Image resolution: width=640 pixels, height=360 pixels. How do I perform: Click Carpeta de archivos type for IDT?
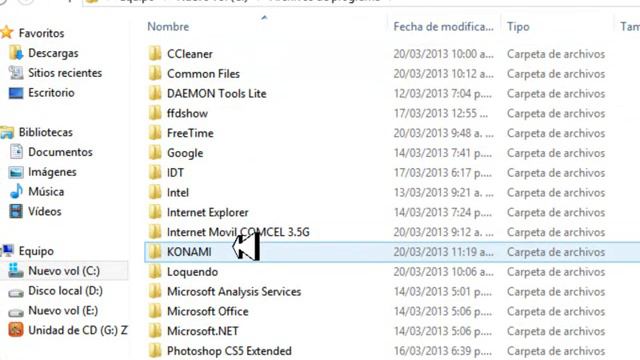(x=556, y=173)
